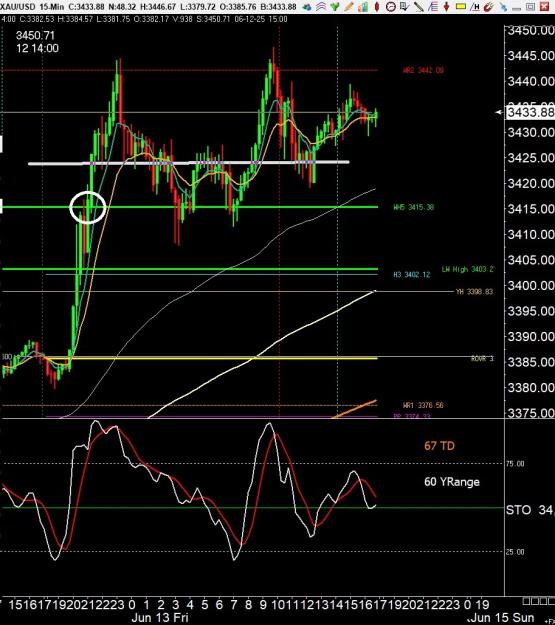This screenshot has height=625, width=555.
Task: Click the red comet icon
Action: click(489, 7)
